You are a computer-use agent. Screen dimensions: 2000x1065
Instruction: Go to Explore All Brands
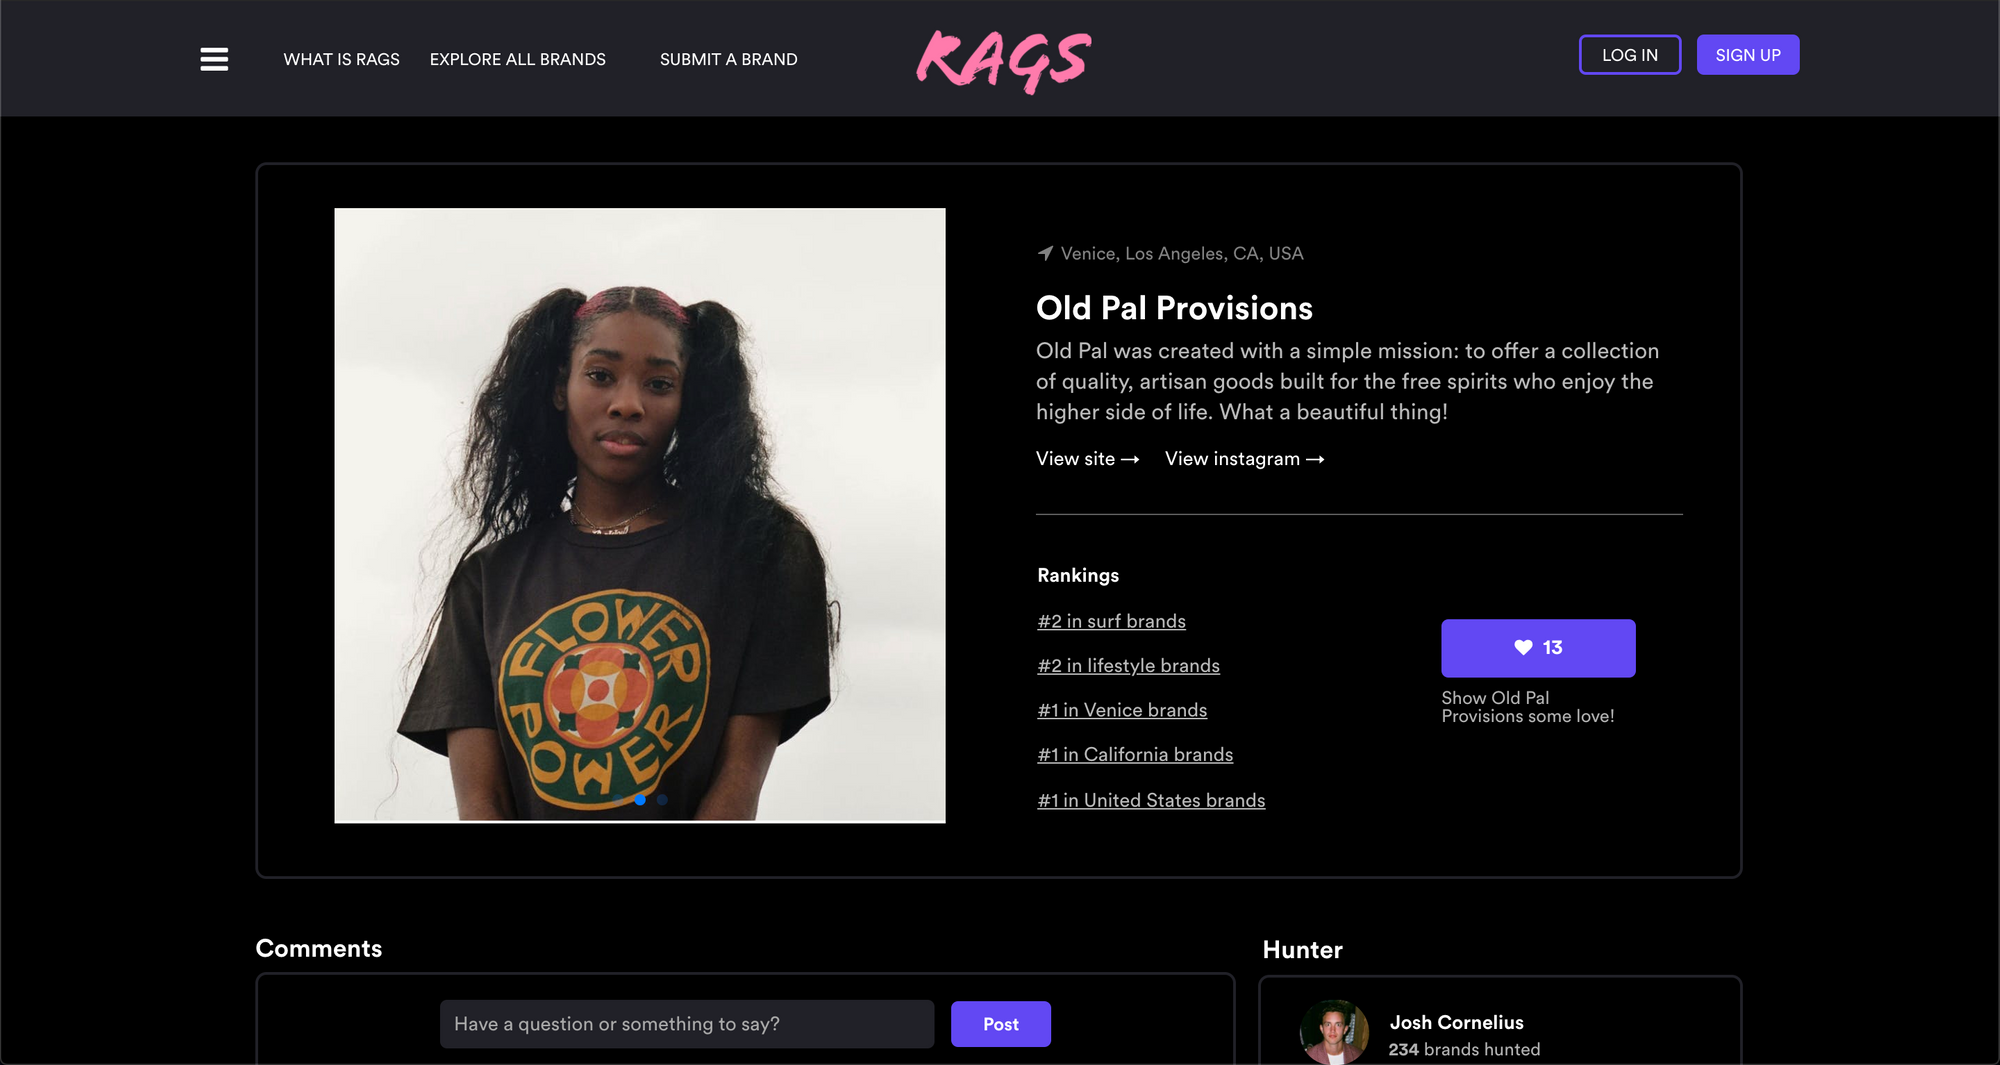(x=518, y=59)
